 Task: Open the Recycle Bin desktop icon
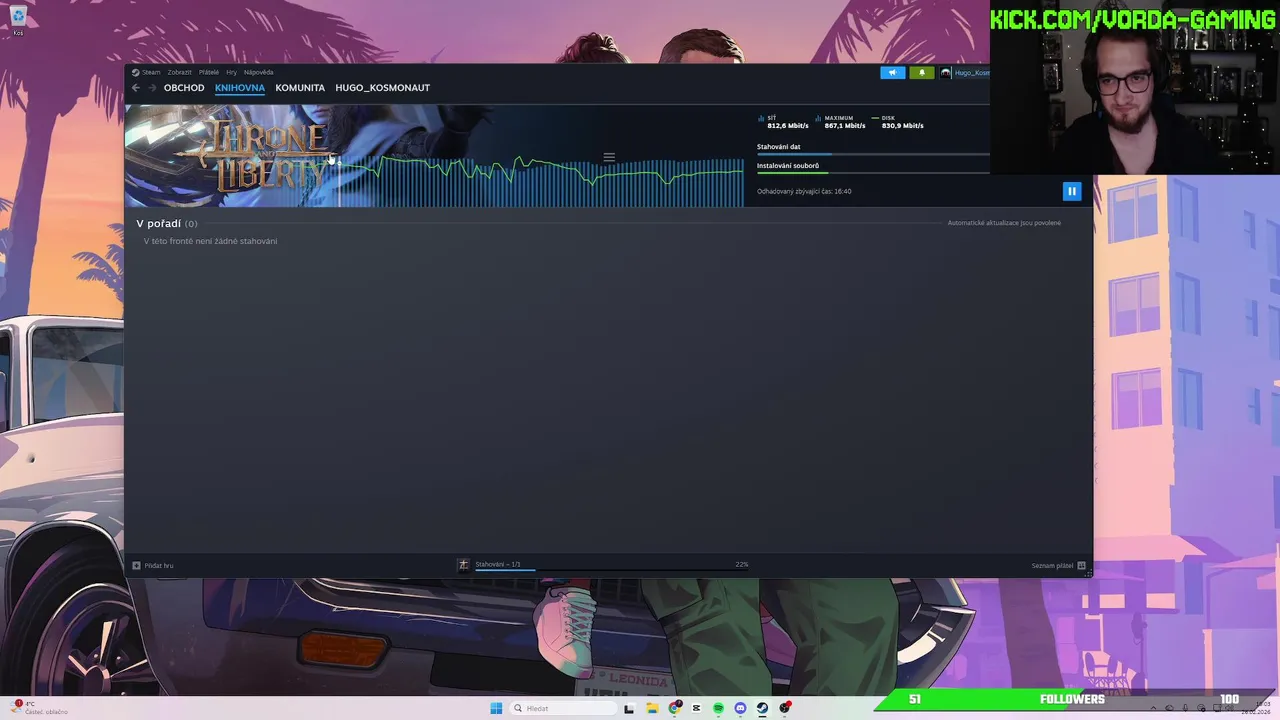click(18, 20)
